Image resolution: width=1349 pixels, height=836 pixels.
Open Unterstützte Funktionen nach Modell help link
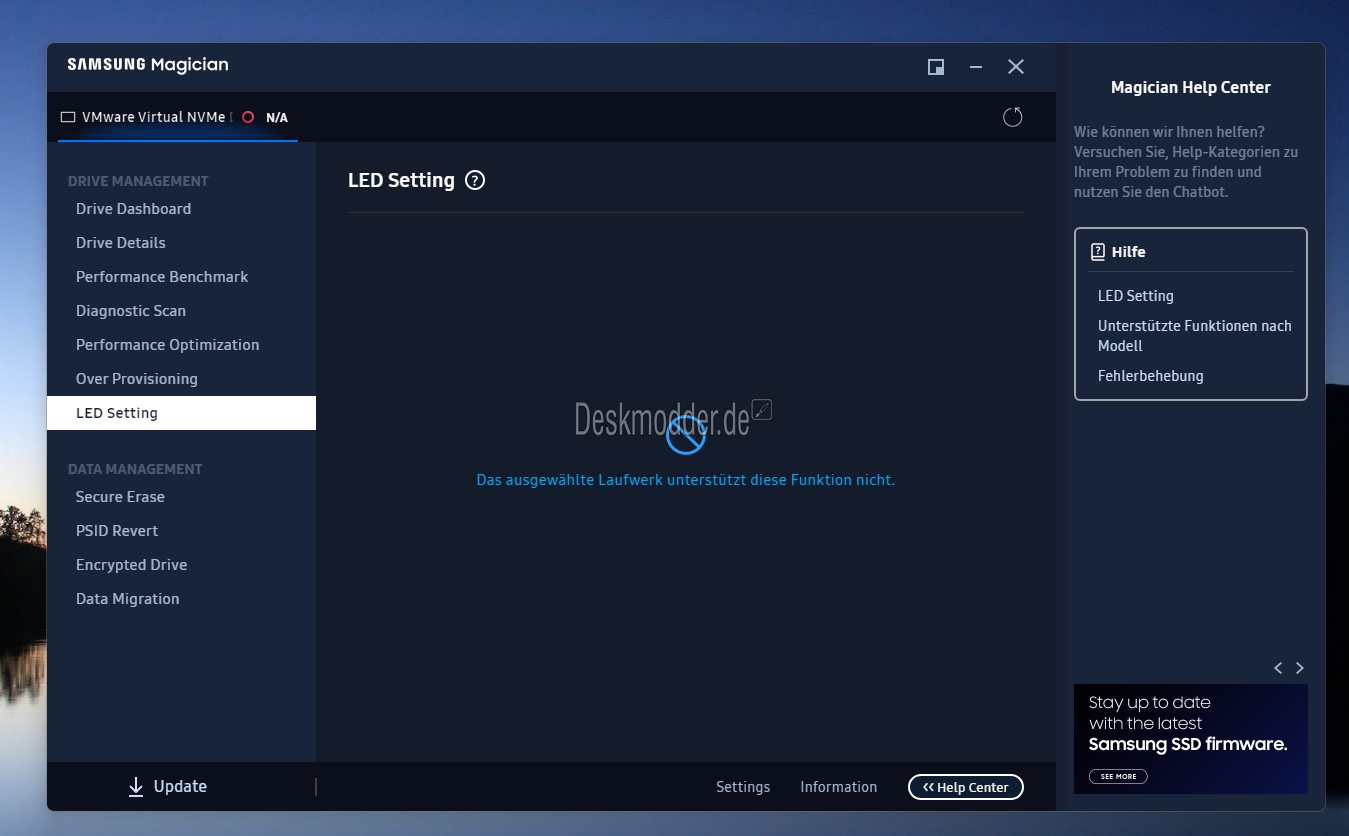1194,336
